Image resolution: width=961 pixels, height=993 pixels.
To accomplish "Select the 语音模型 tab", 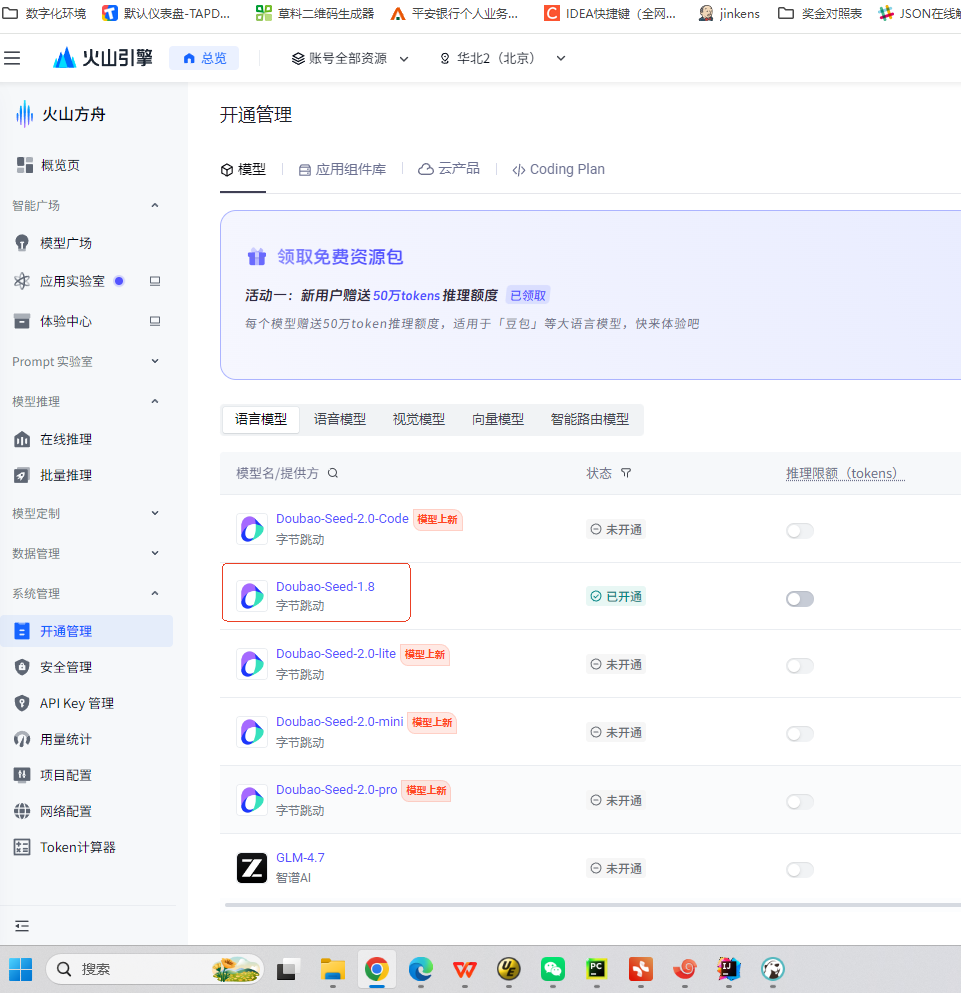I will [x=340, y=419].
